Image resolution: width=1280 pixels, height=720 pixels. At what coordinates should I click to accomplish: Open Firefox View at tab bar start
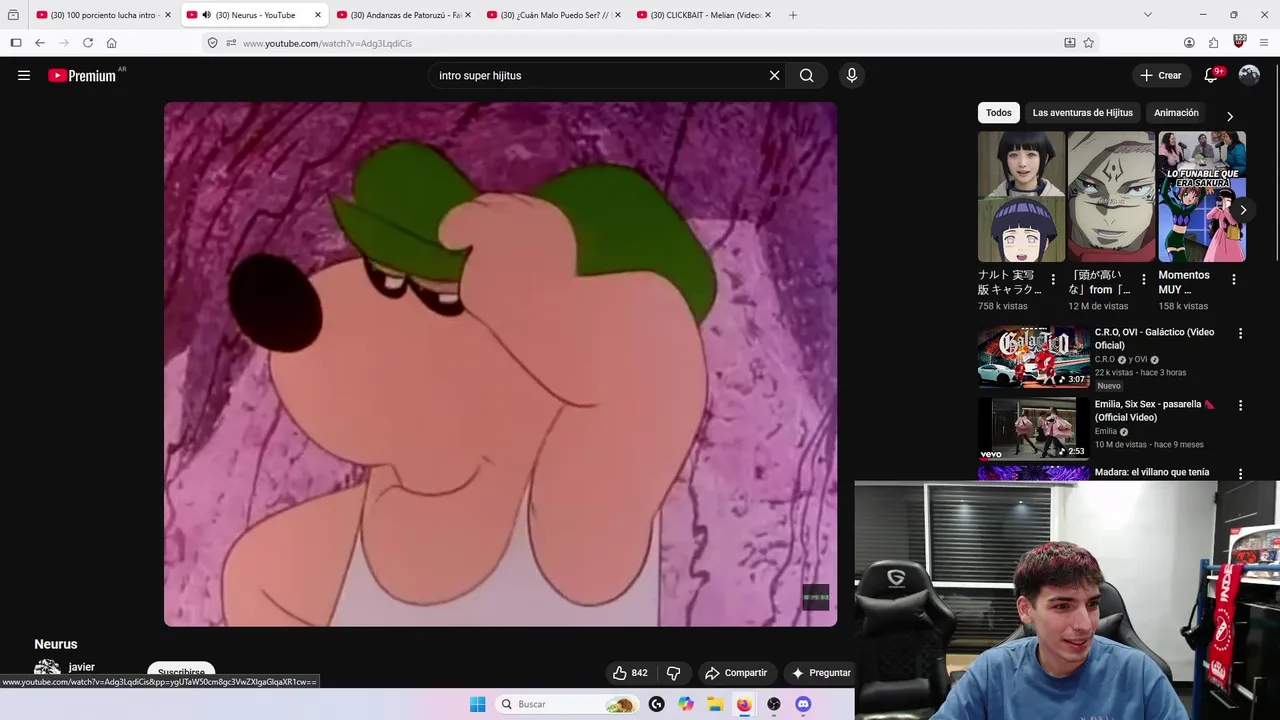pyautogui.click(x=13, y=15)
